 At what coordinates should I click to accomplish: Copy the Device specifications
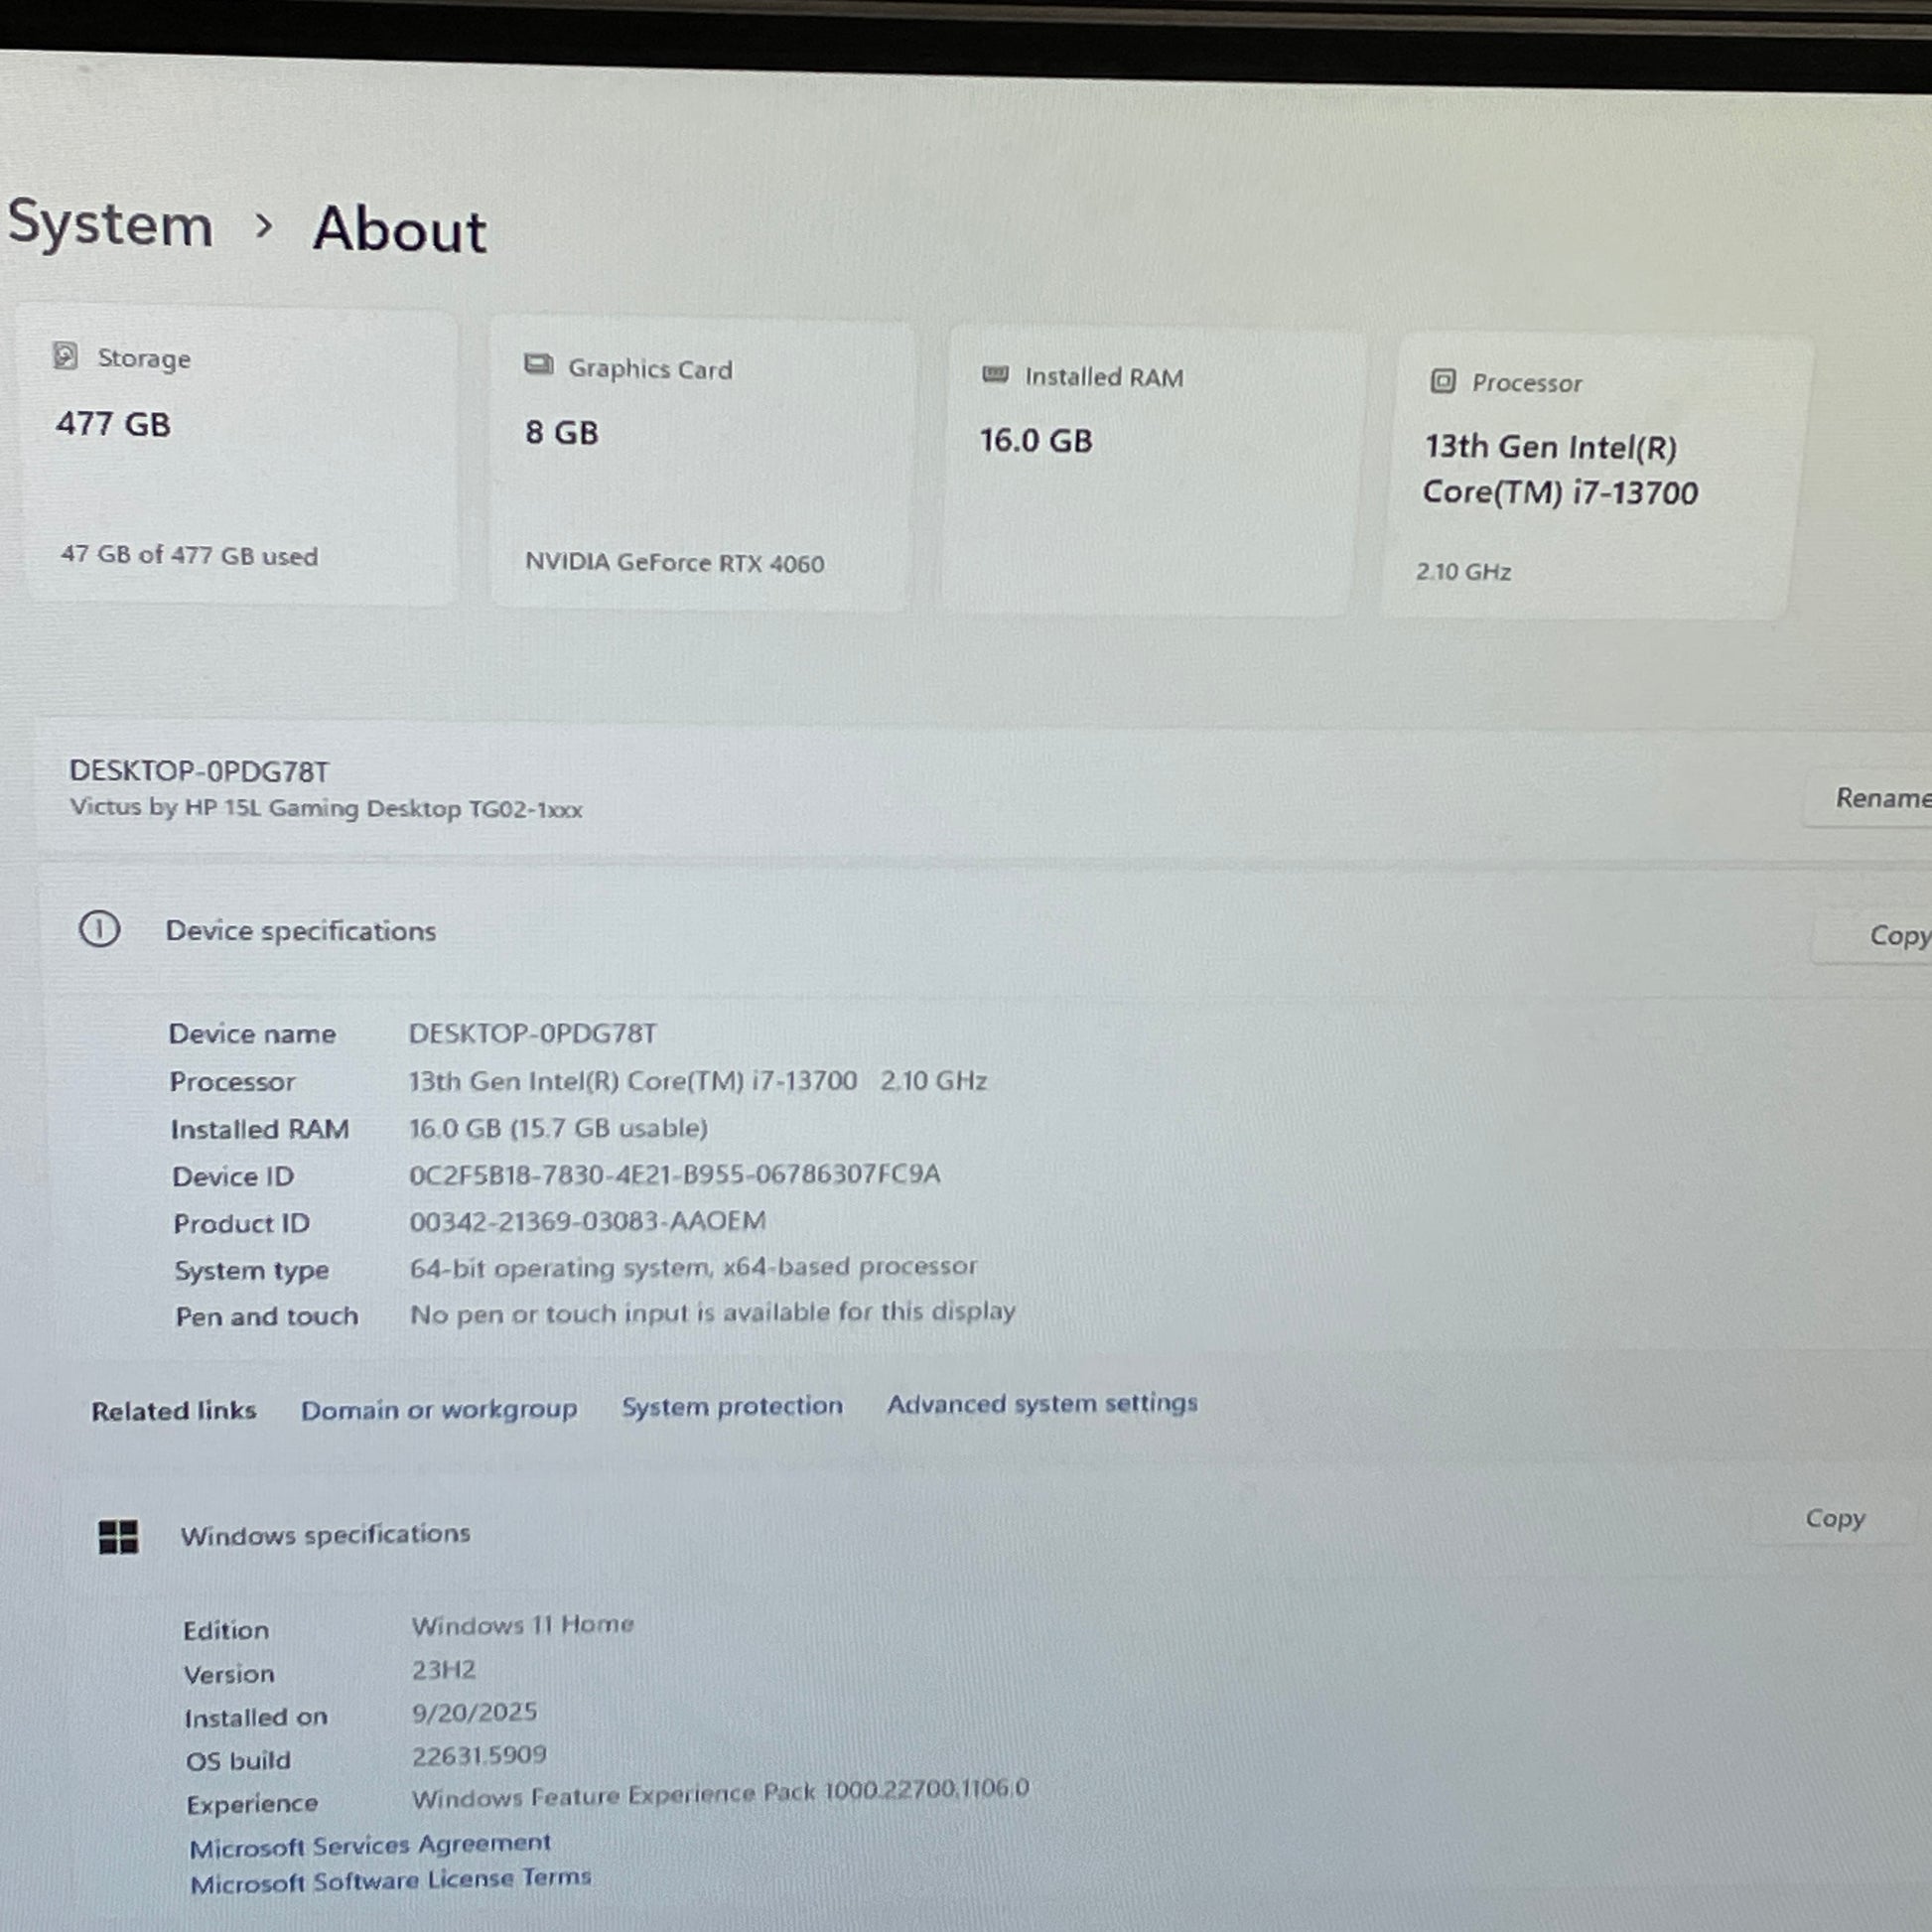point(1894,936)
